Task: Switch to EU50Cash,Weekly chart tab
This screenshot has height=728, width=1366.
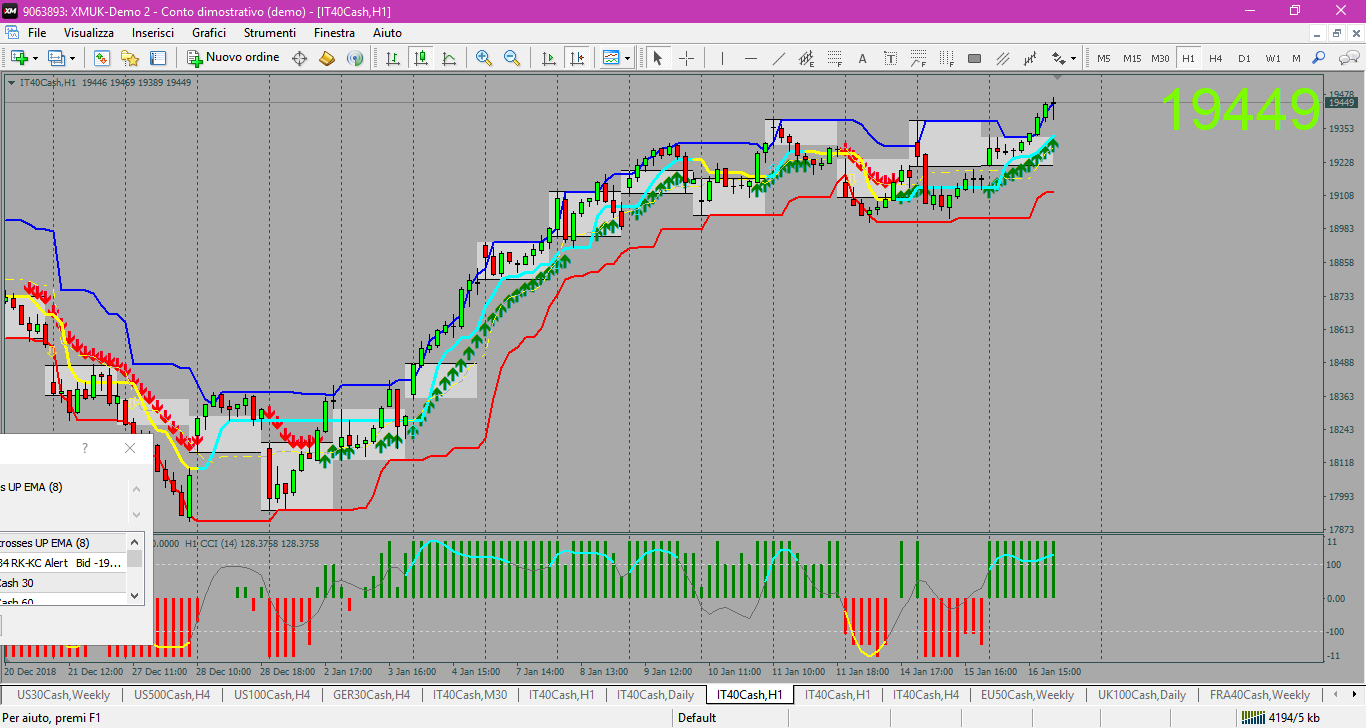Action: pos(1027,695)
